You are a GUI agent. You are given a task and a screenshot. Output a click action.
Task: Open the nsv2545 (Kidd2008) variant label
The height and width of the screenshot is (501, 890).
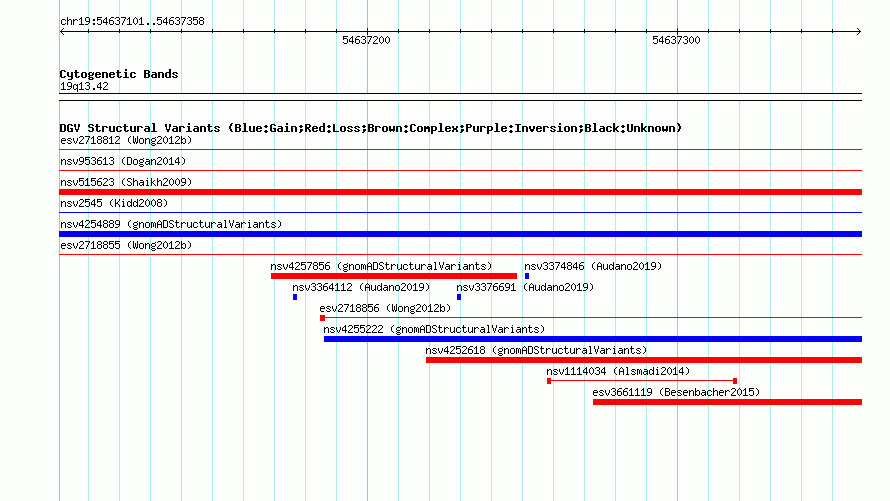[114, 203]
